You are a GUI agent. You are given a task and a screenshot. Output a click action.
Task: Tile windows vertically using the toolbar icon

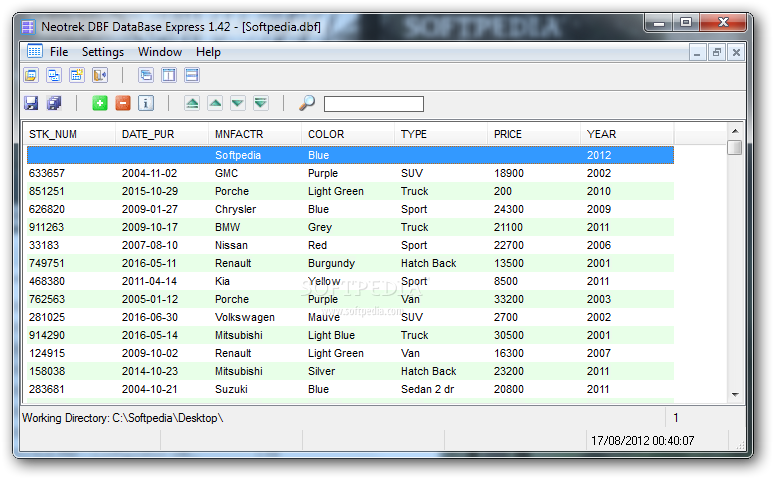pos(169,75)
